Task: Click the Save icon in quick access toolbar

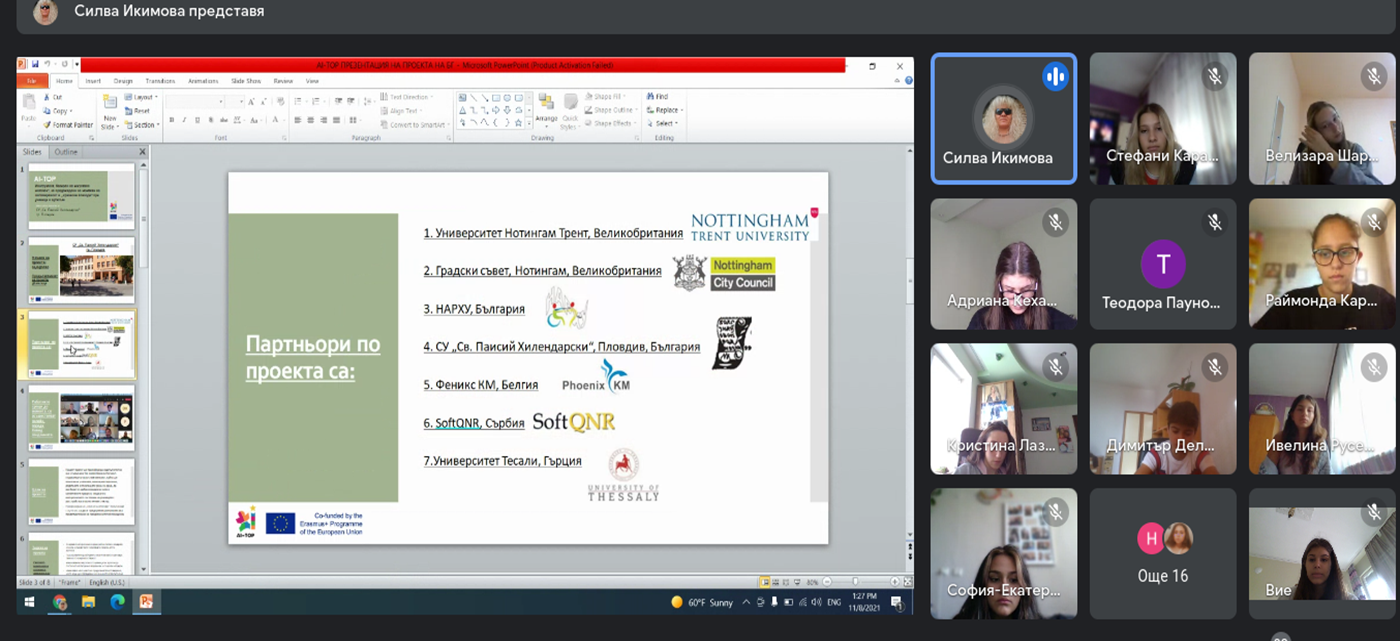Action: coord(35,65)
